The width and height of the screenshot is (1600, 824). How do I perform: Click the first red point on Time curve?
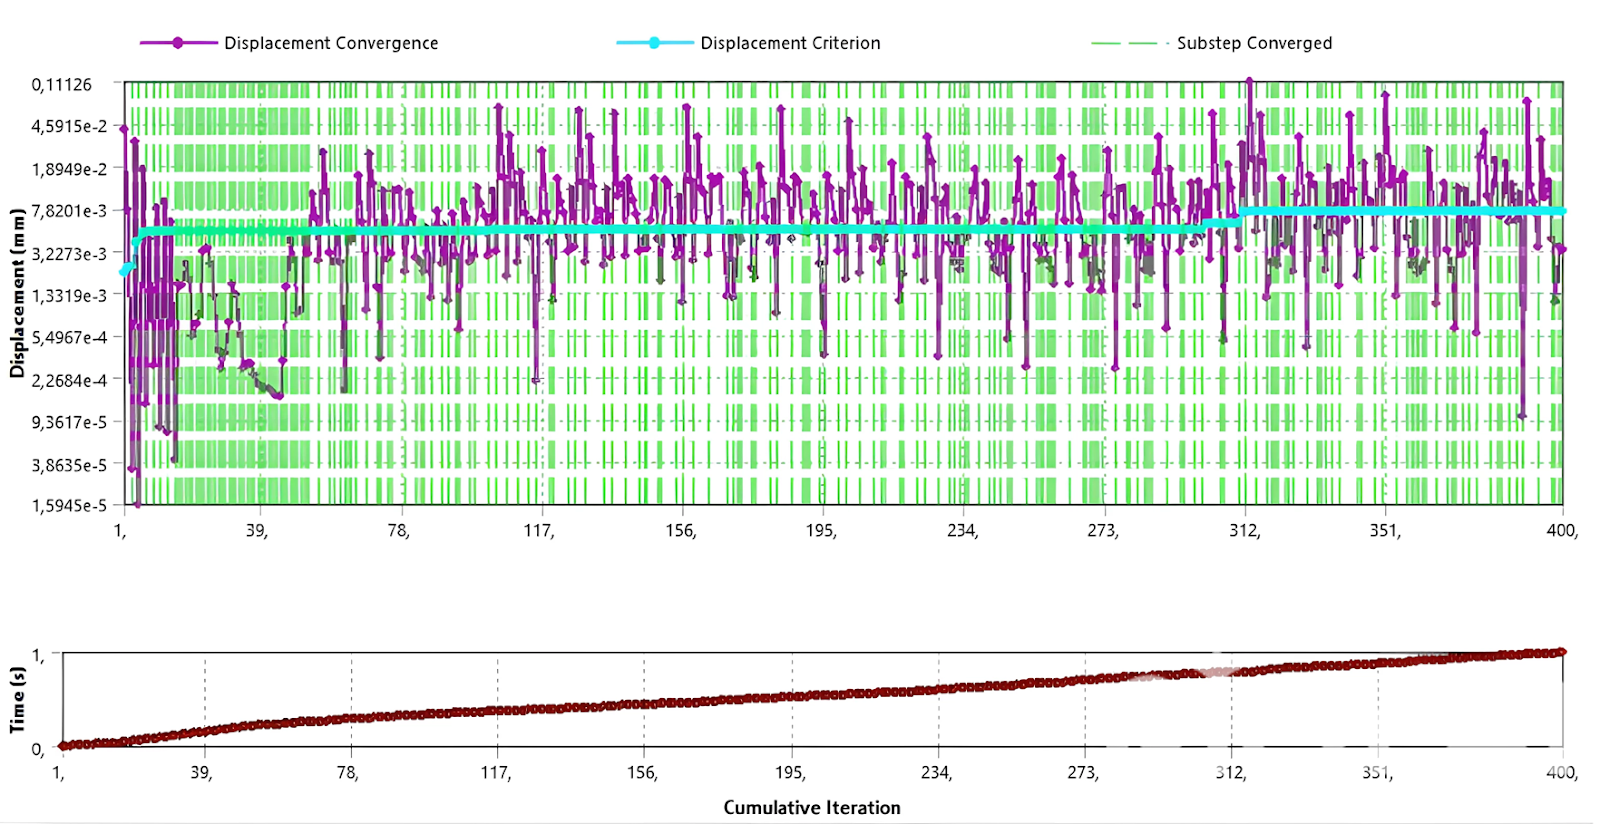[x=62, y=745]
